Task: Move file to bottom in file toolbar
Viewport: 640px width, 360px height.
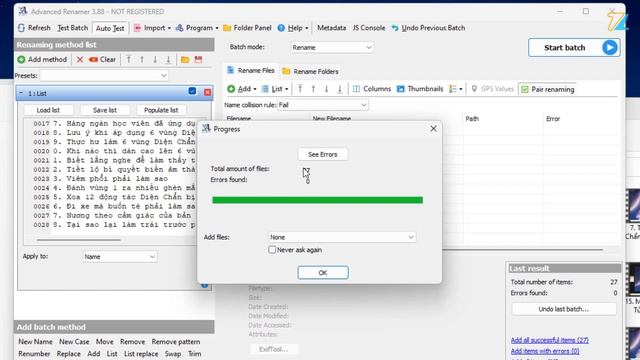Action: pyautogui.click(x=340, y=89)
